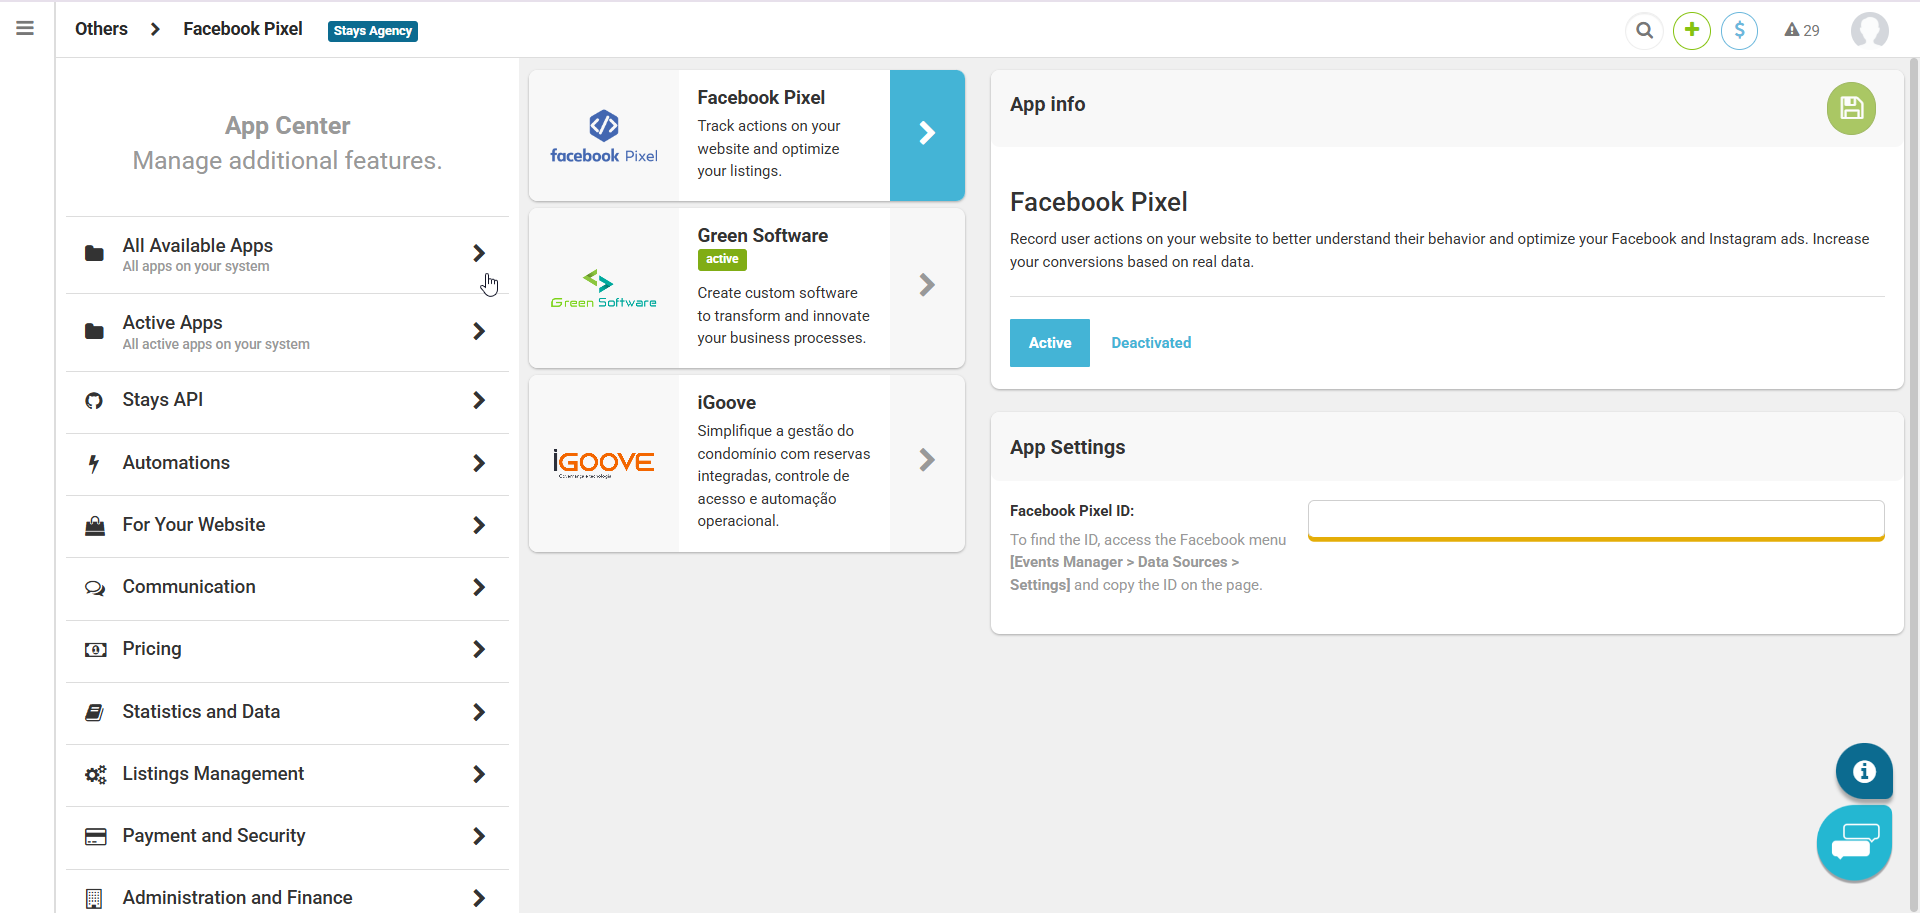Screen dimensions: 1920x913
Task: Expand the Statistics and Data chevron
Action: coord(479,712)
